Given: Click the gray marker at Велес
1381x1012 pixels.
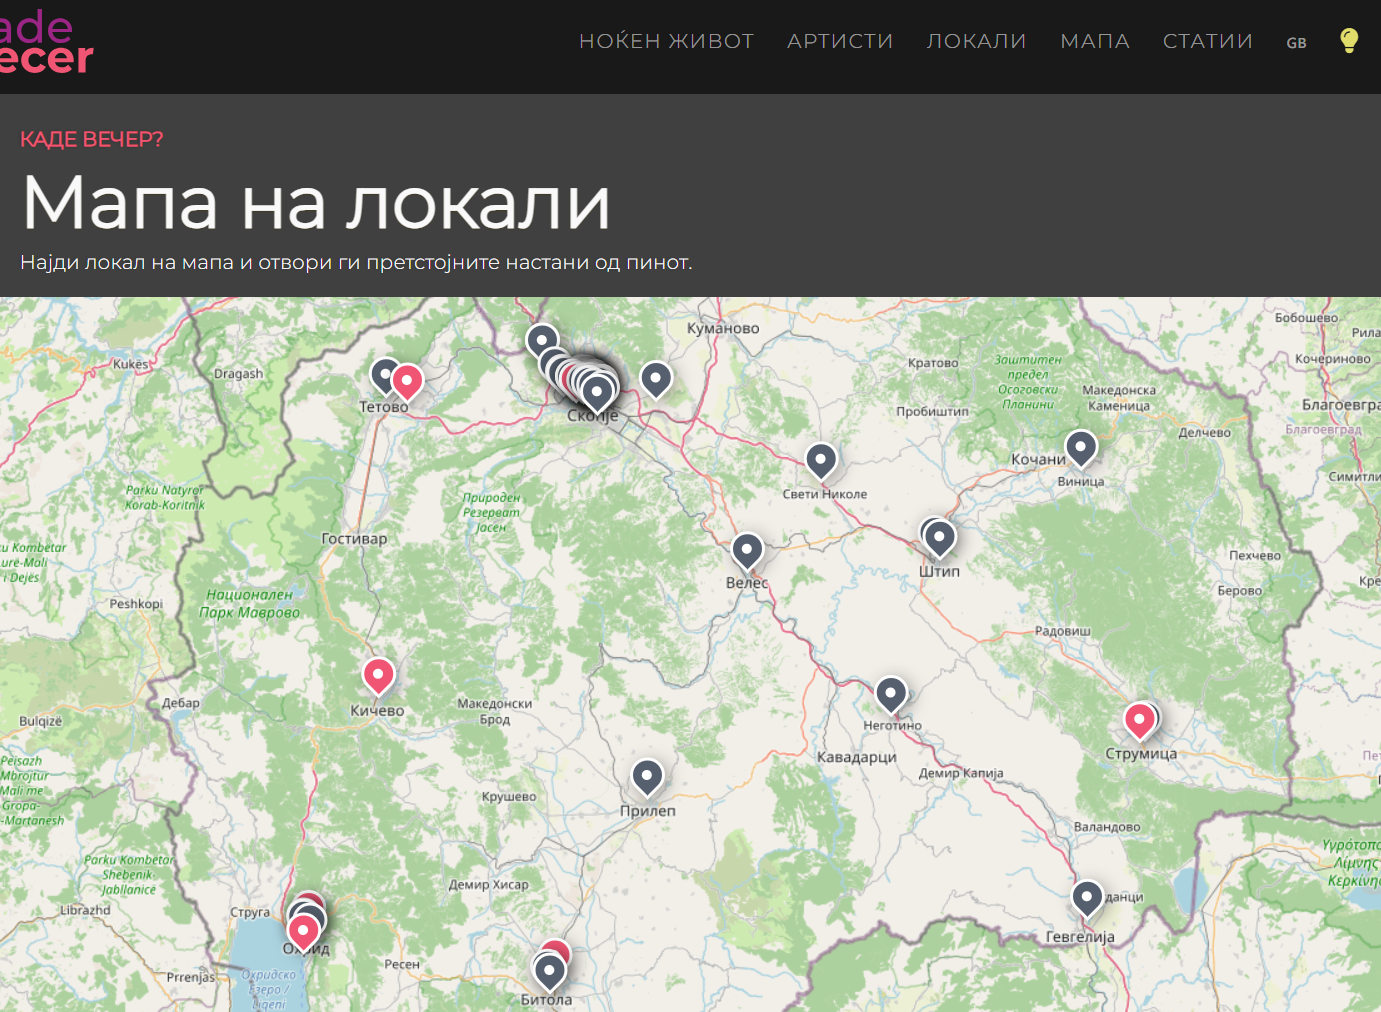Looking at the screenshot, I should [747, 550].
